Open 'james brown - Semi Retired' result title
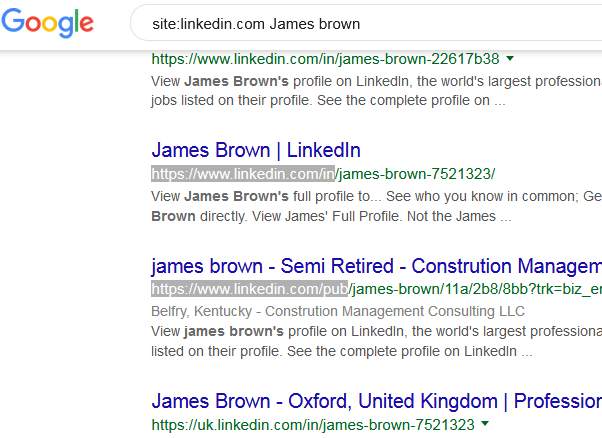602x438 pixels. [x=377, y=266]
